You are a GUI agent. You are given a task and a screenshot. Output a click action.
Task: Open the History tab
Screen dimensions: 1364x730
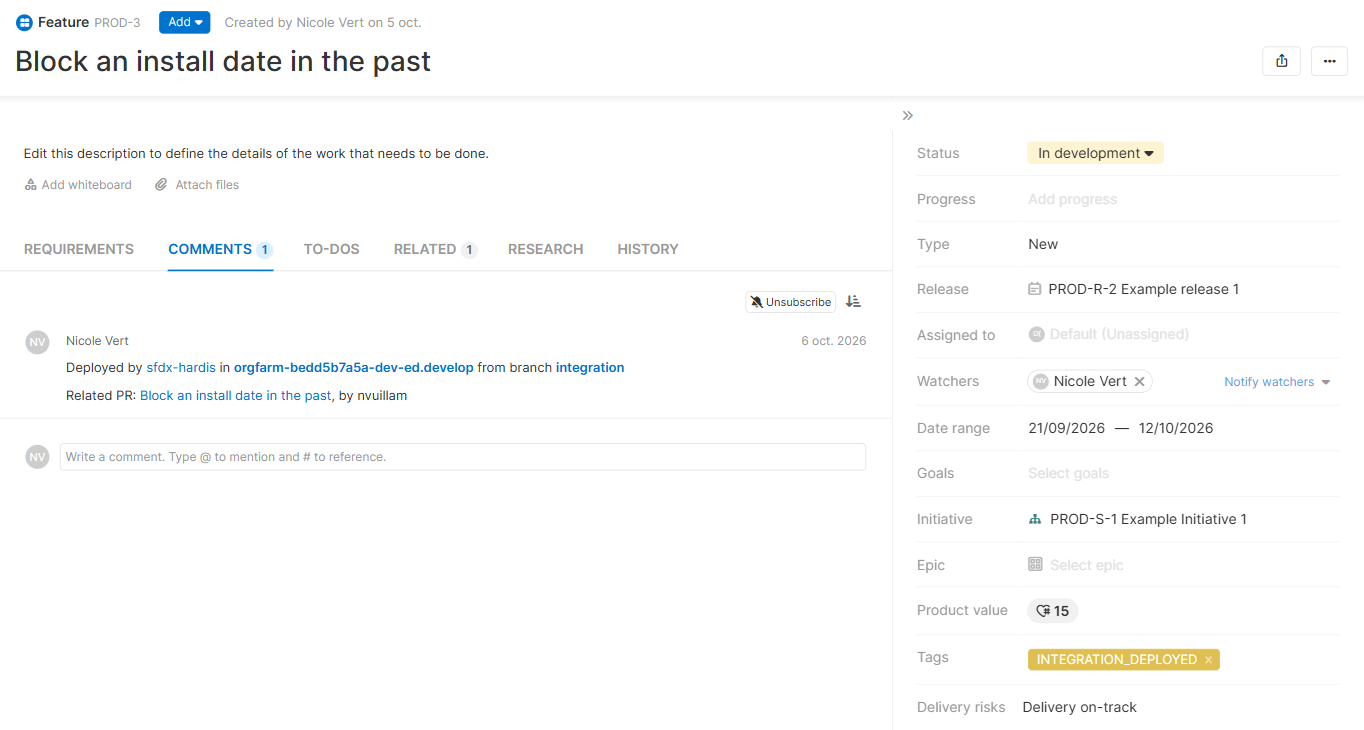pyautogui.click(x=648, y=249)
